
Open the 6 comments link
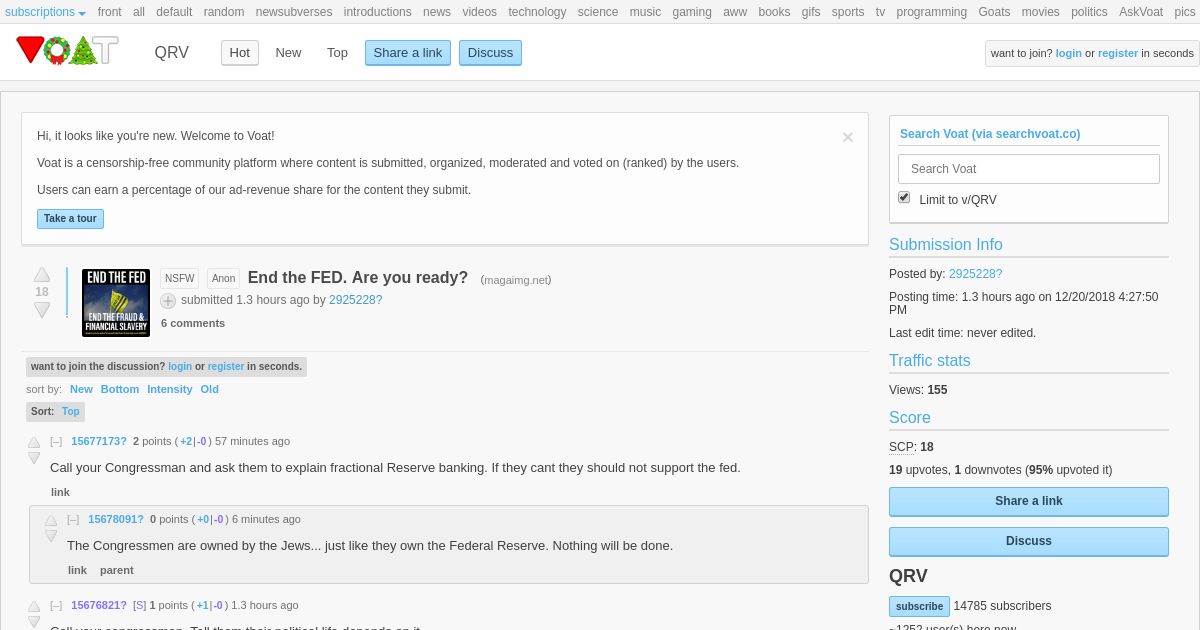193,323
